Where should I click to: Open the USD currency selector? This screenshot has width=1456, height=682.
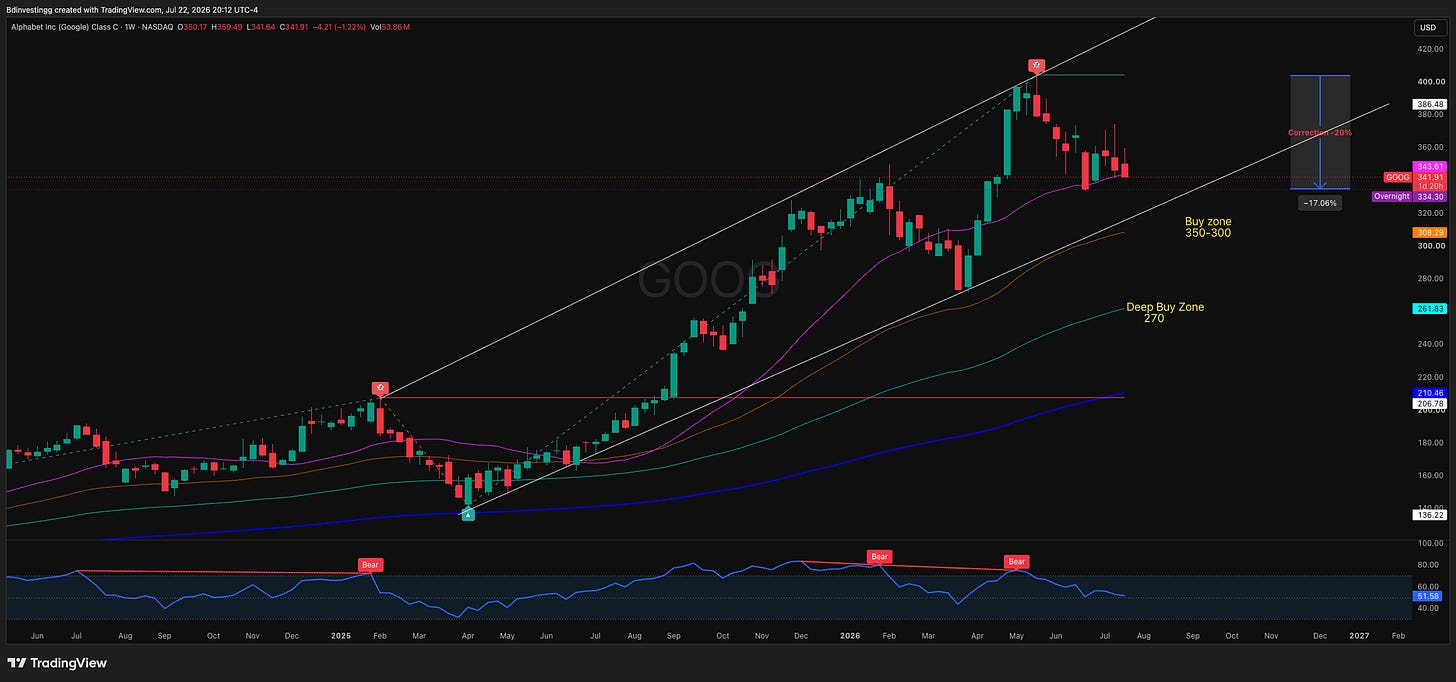(x=1429, y=27)
